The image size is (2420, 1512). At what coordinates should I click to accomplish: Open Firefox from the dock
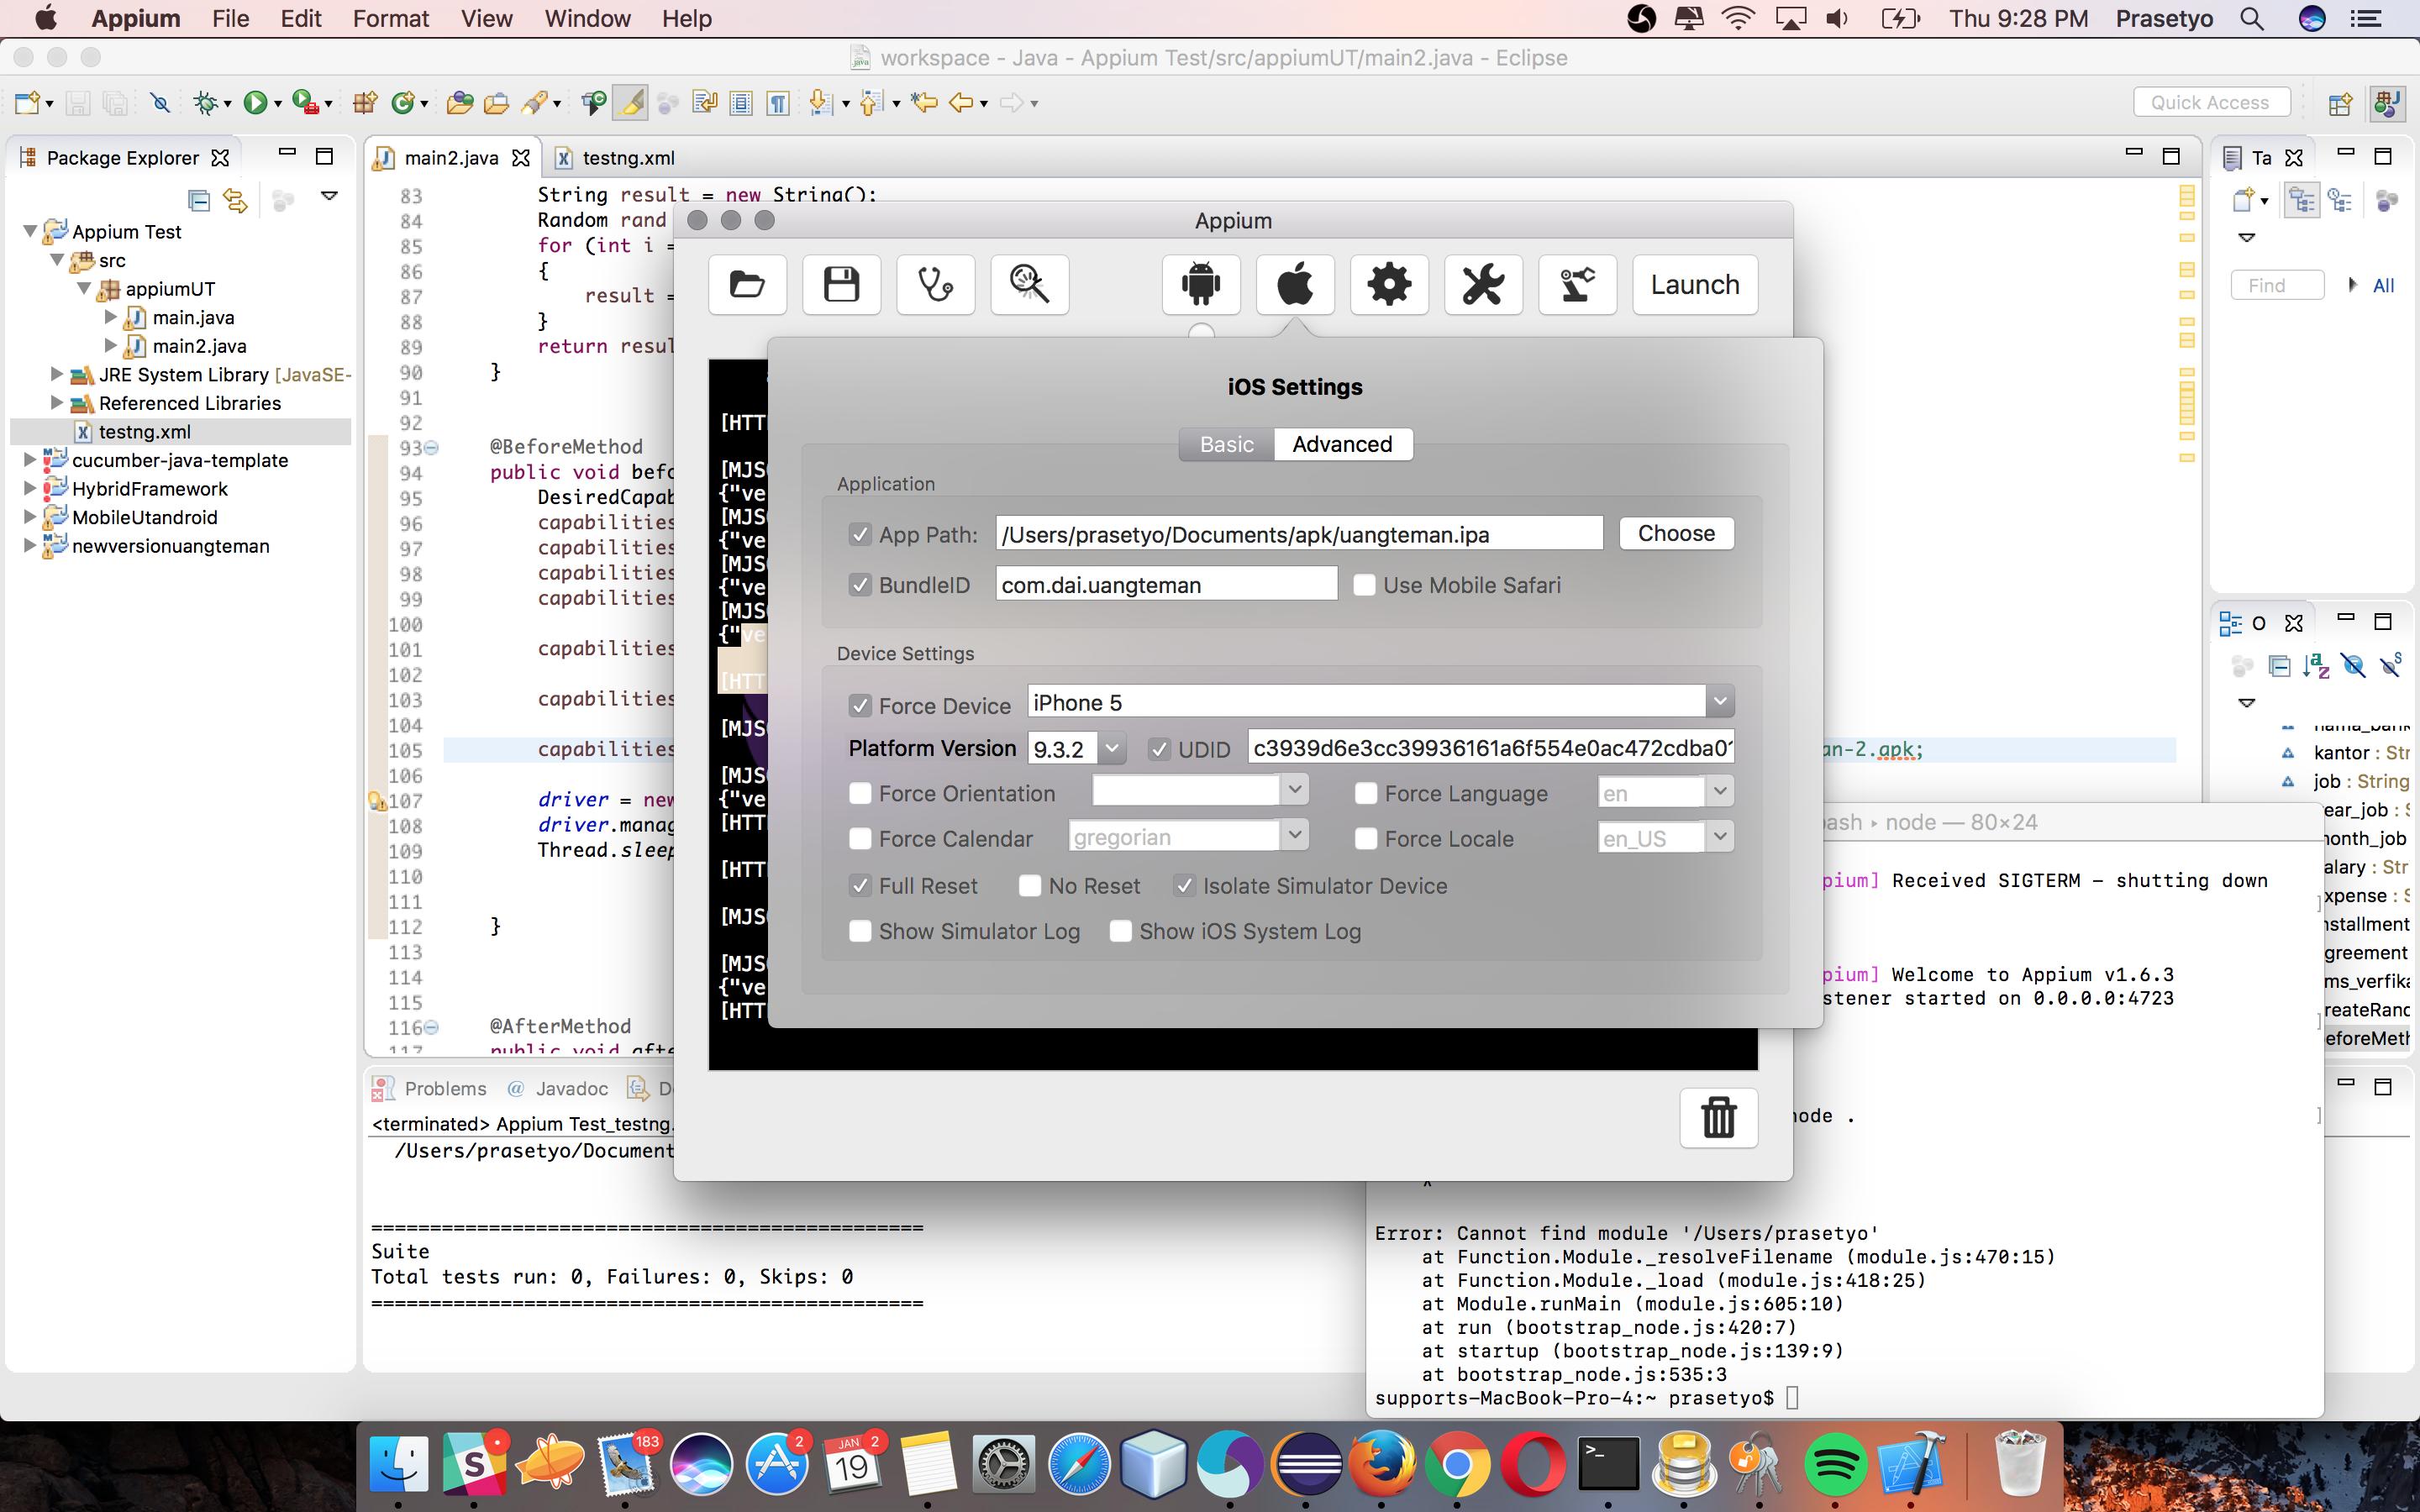click(1382, 1464)
